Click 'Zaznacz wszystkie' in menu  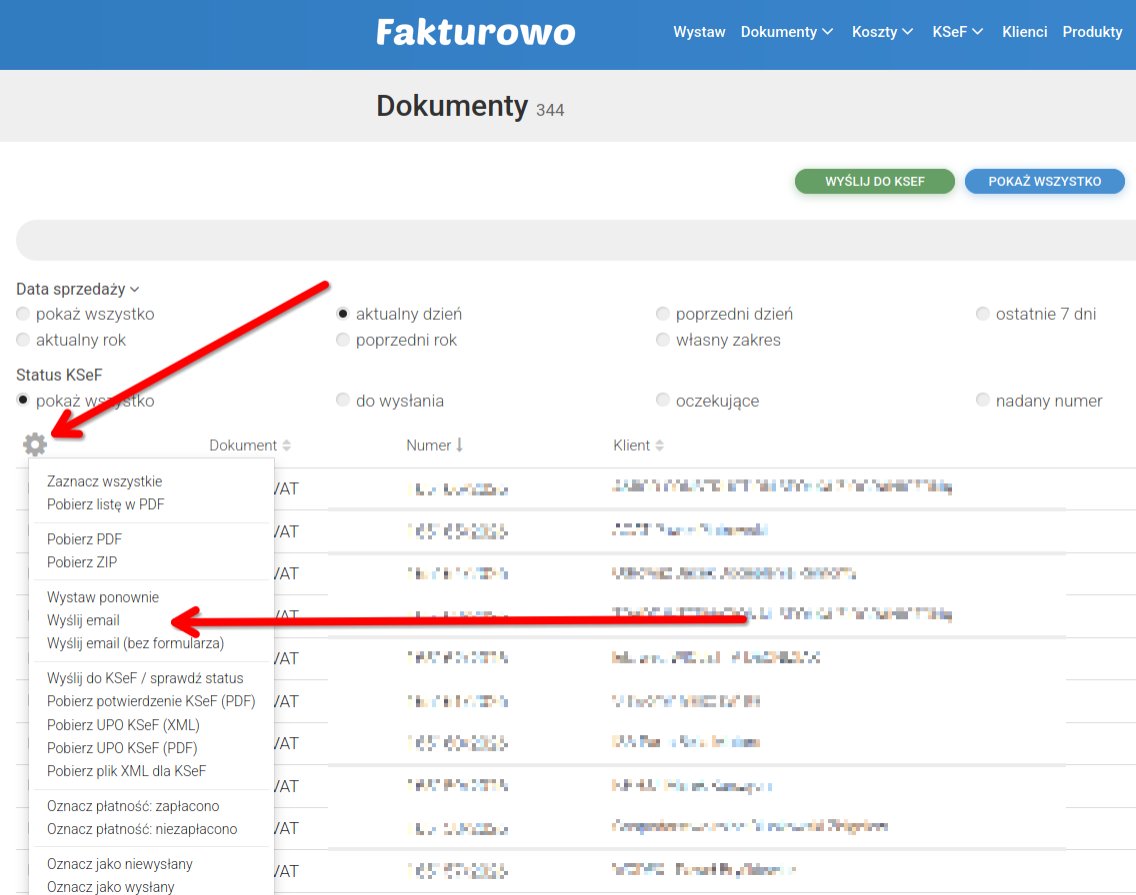[104, 481]
